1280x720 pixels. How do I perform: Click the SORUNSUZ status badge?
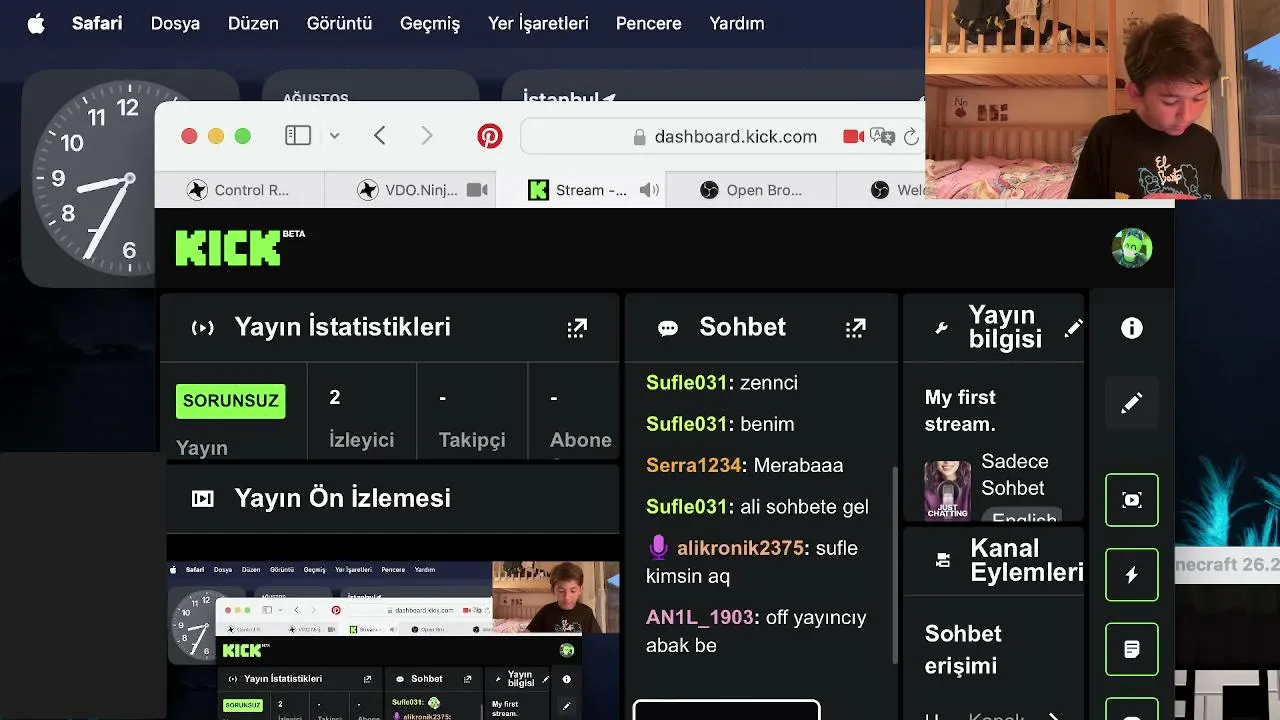[231, 401]
